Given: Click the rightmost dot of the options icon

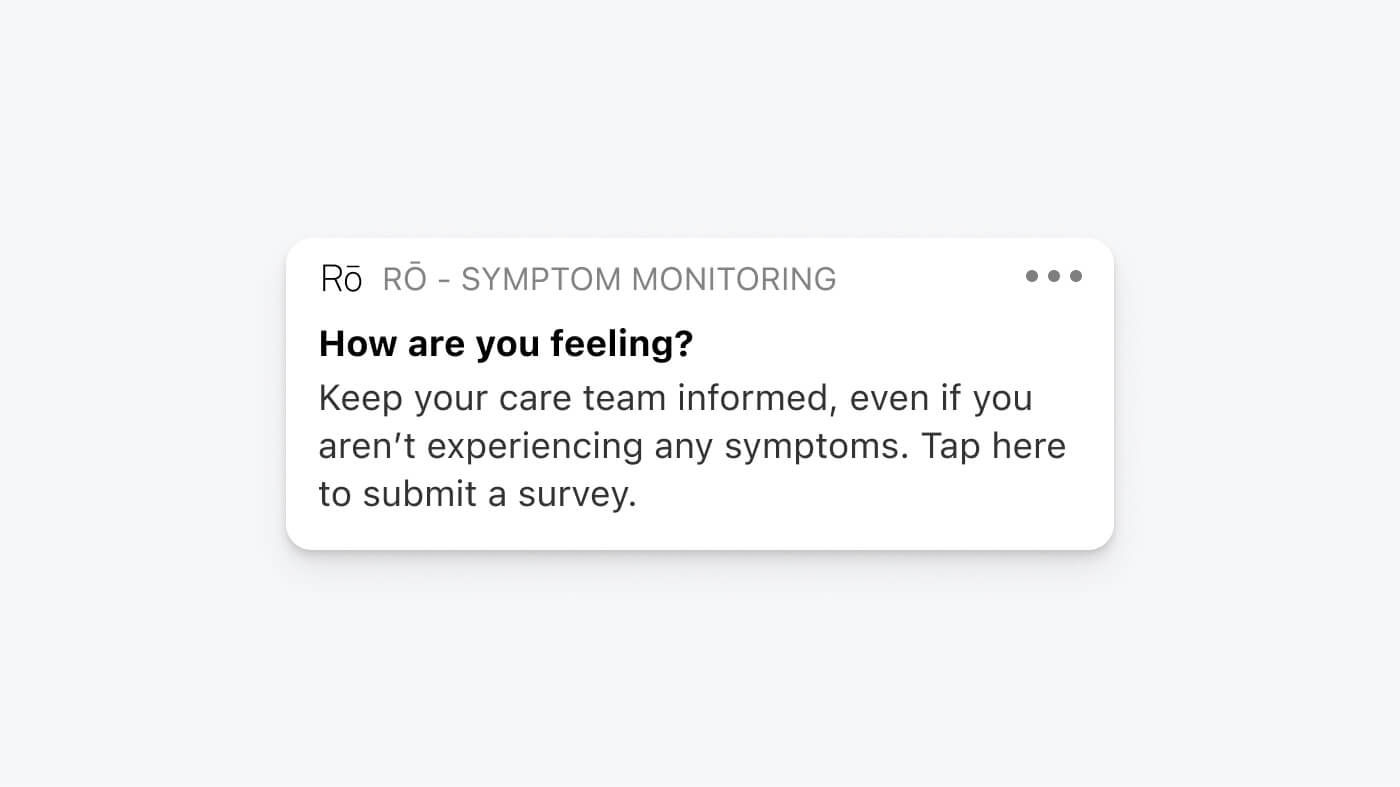Looking at the screenshot, I should click(x=1076, y=276).
